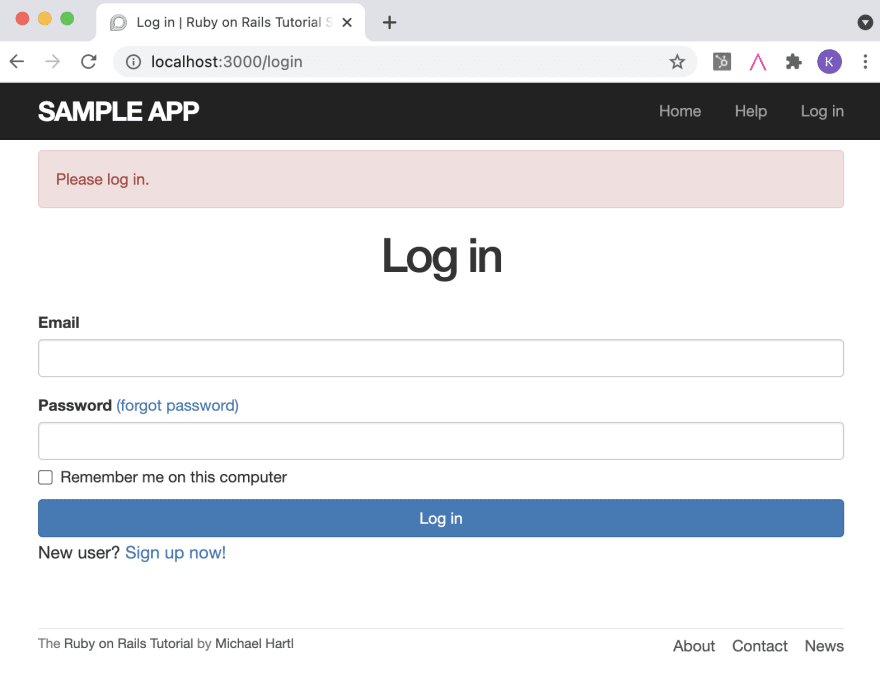Click the Log in page heading
This screenshot has height=676, width=880.
click(x=441, y=256)
